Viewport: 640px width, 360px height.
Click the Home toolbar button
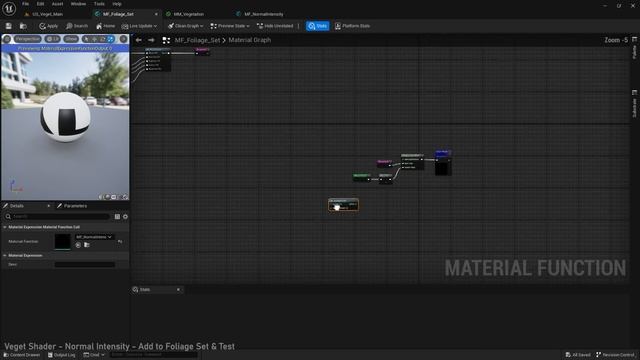pyautogui.click(x=105, y=26)
